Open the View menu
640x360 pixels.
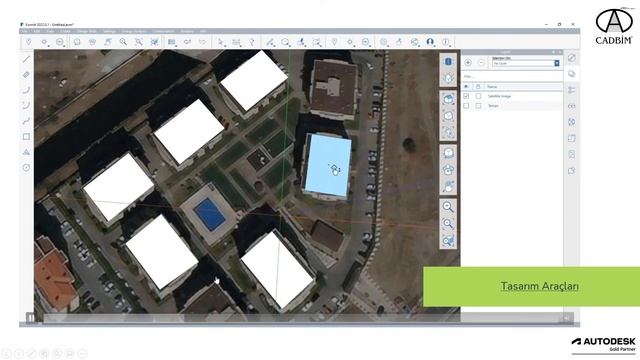pyautogui.click(x=50, y=31)
